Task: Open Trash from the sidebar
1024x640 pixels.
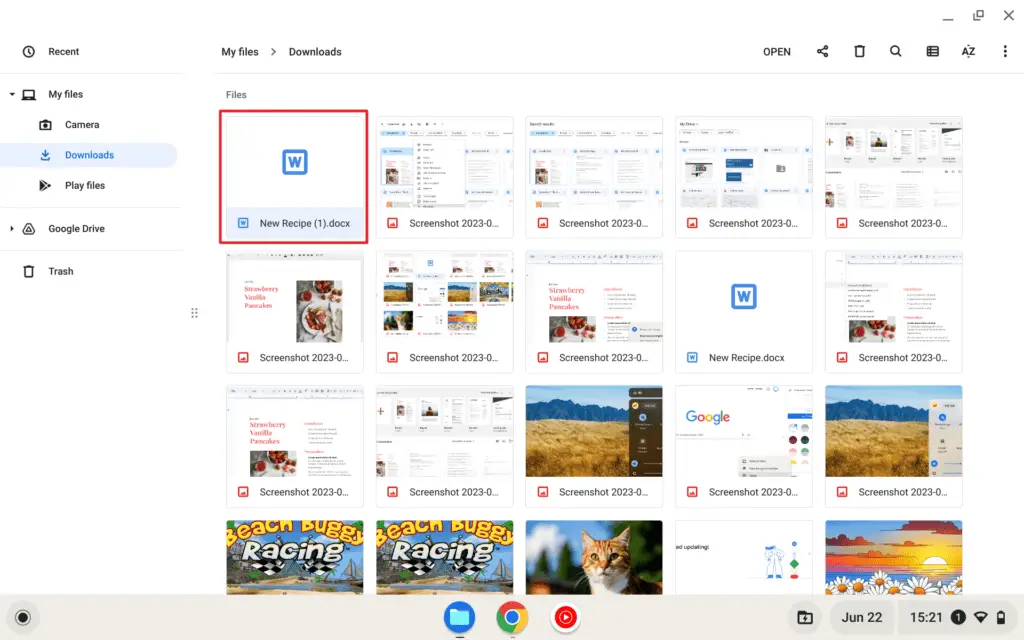Action: point(60,270)
